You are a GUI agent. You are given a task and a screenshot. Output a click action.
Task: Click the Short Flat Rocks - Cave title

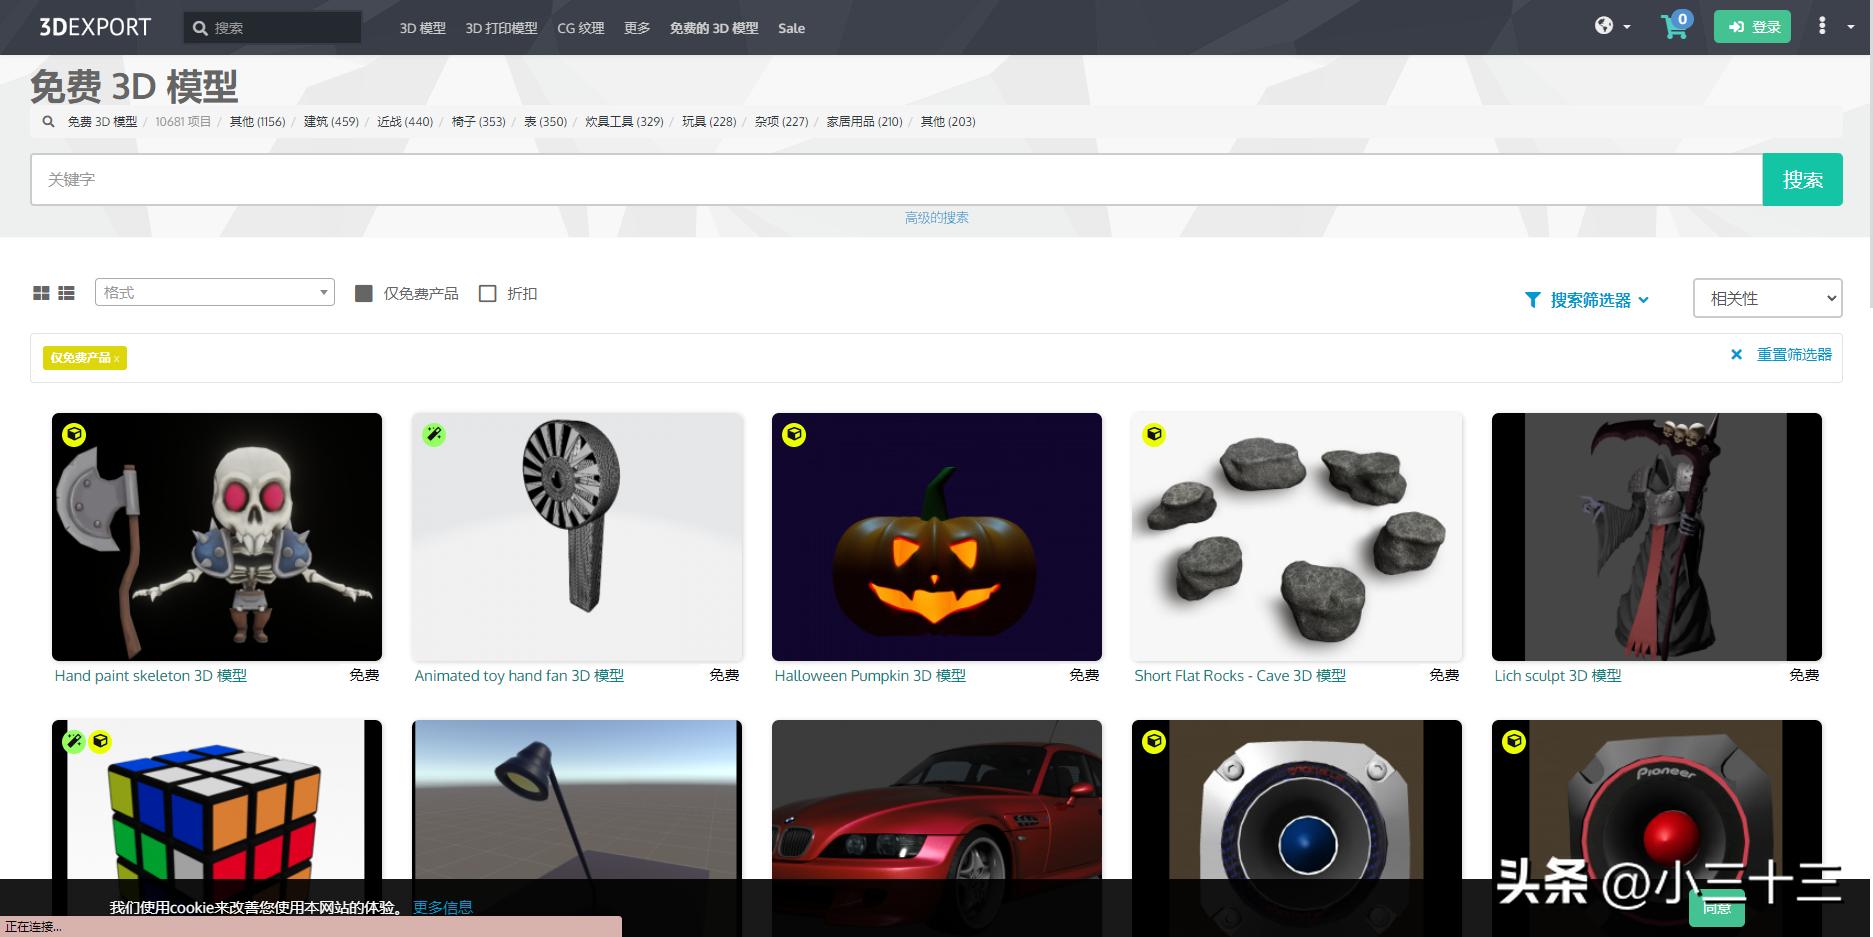(1240, 676)
